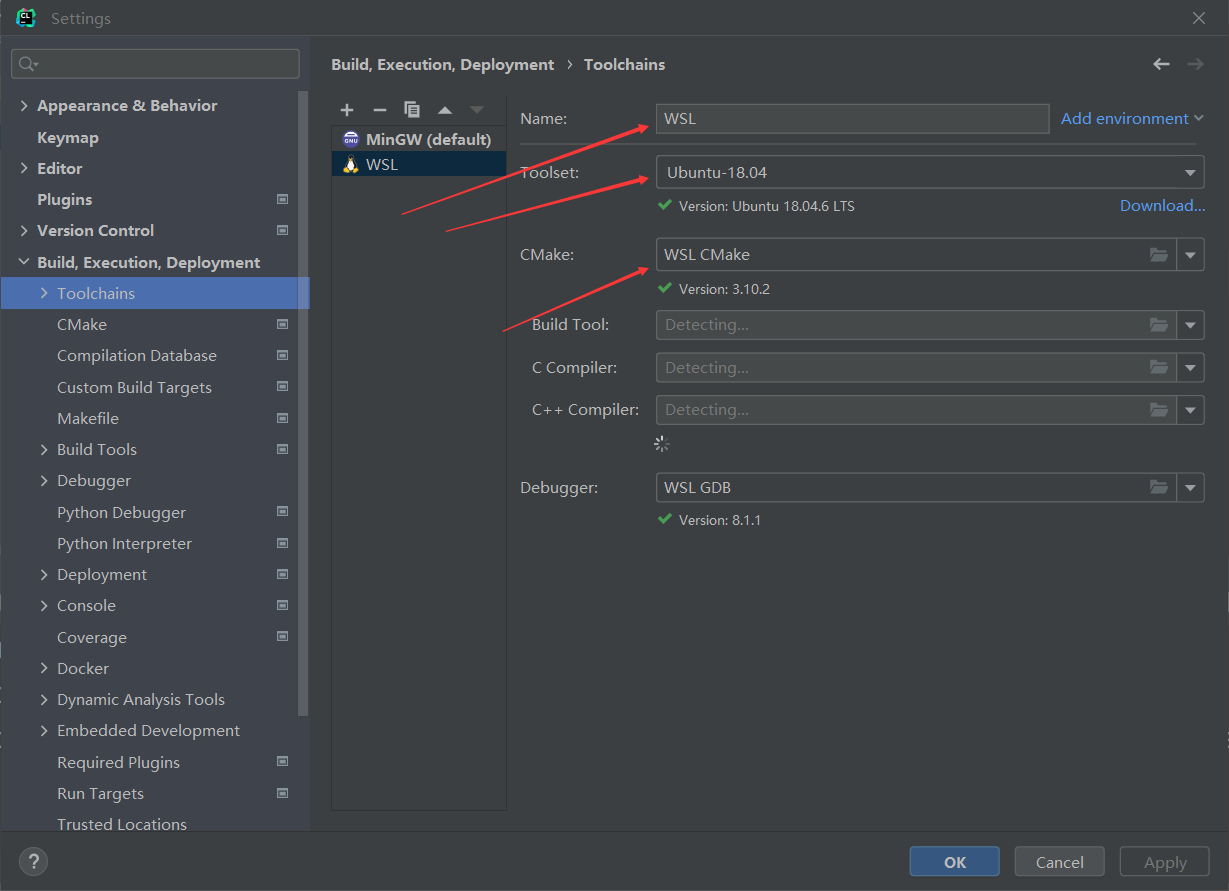1229x891 pixels.
Task: Navigate forward with right arrow
Action: point(1195,64)
